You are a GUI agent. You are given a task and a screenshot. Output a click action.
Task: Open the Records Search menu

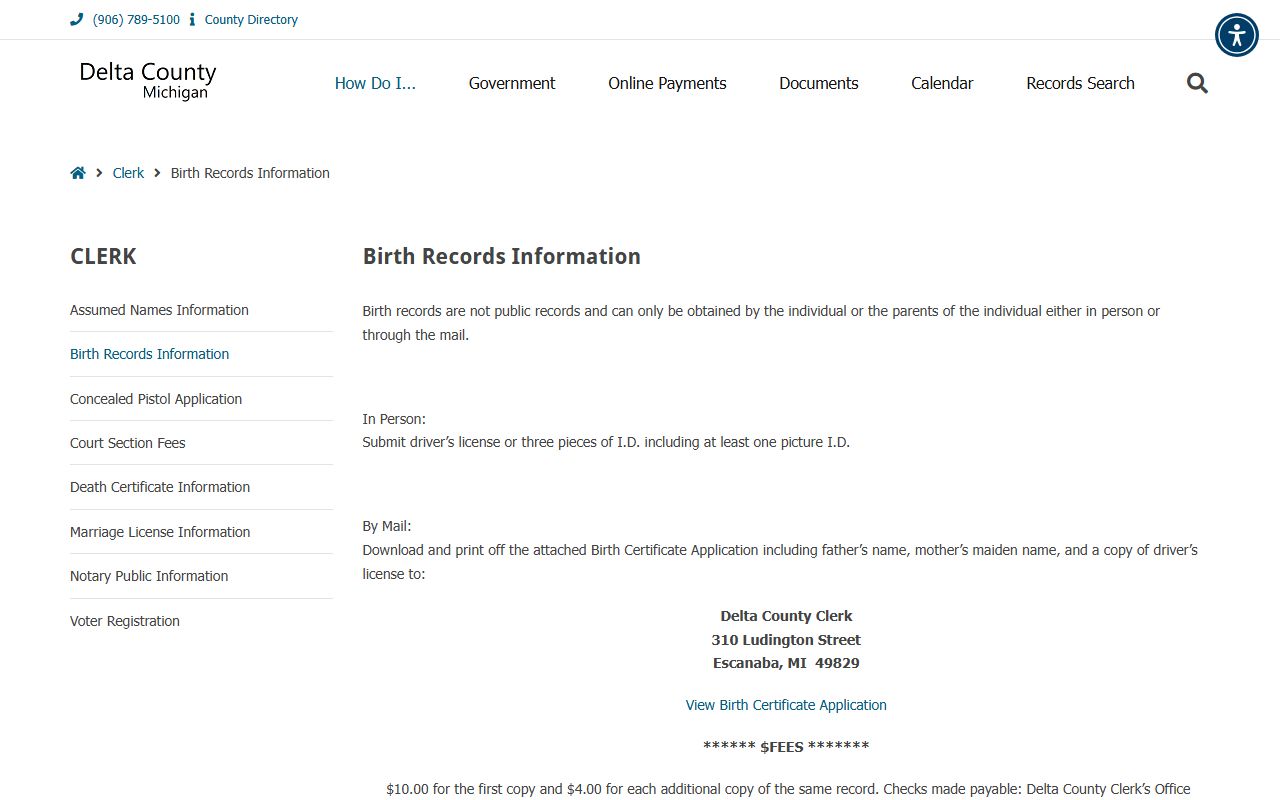point(1080,83)
